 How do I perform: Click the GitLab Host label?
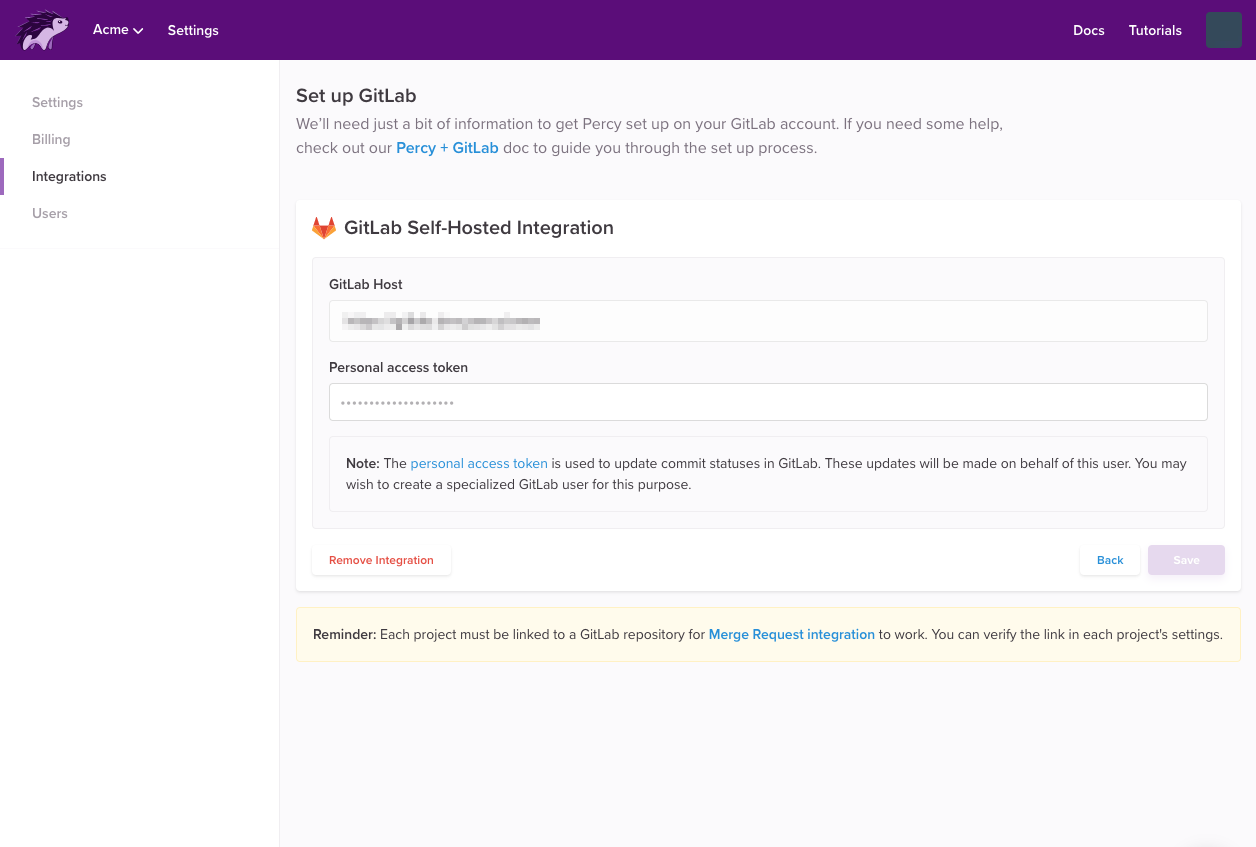366,284
